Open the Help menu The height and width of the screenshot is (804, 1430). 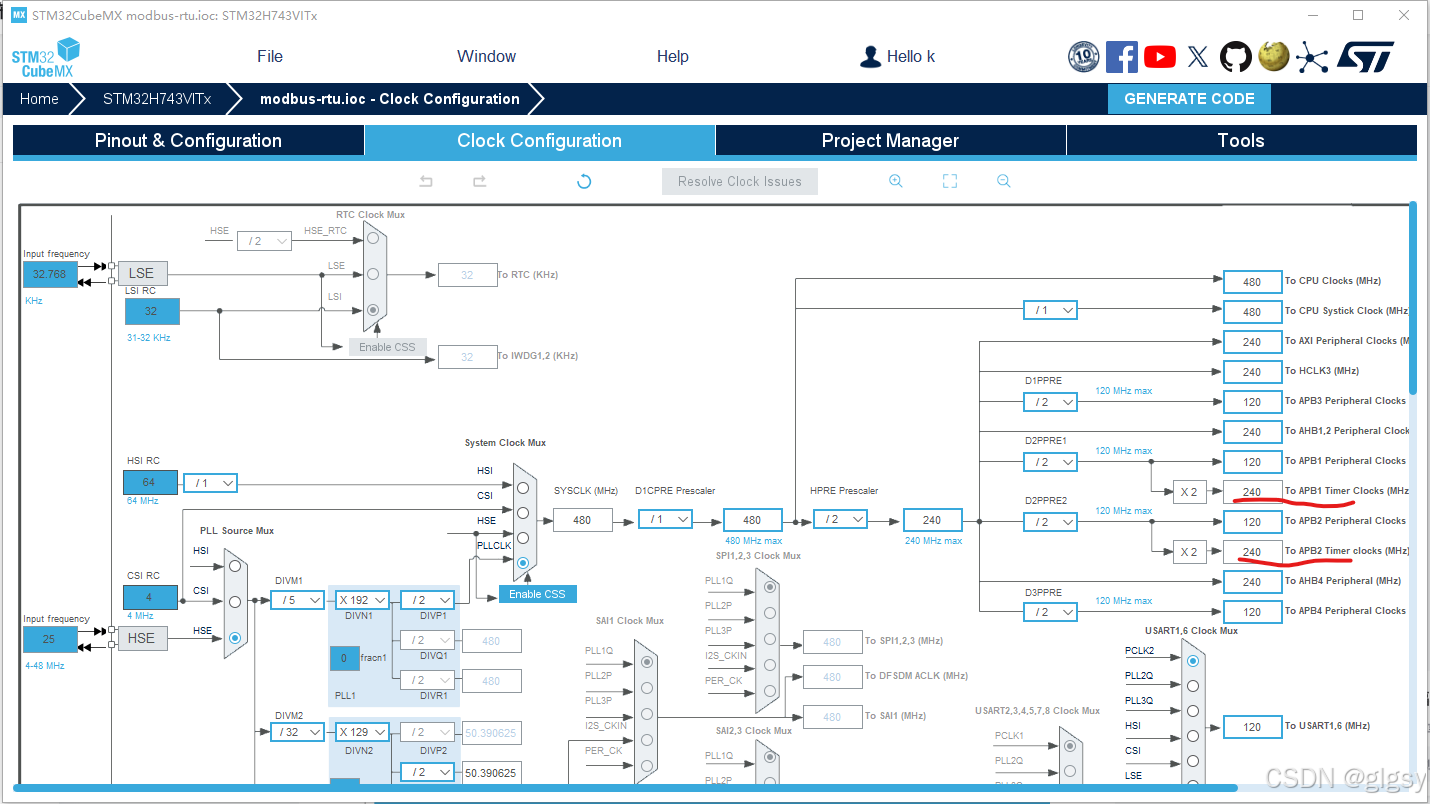(x=673, y=56)
